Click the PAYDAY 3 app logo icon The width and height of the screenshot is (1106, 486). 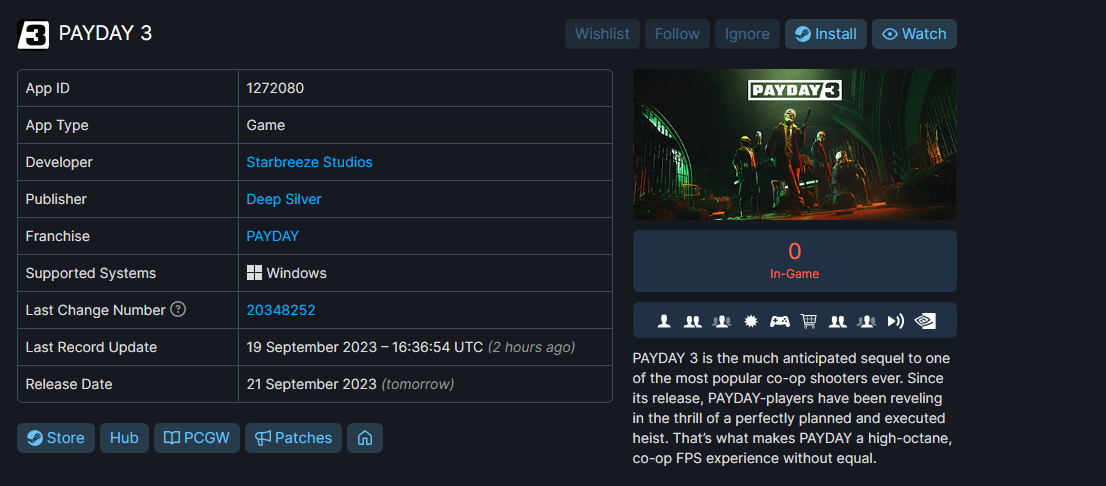click(33, 34)
